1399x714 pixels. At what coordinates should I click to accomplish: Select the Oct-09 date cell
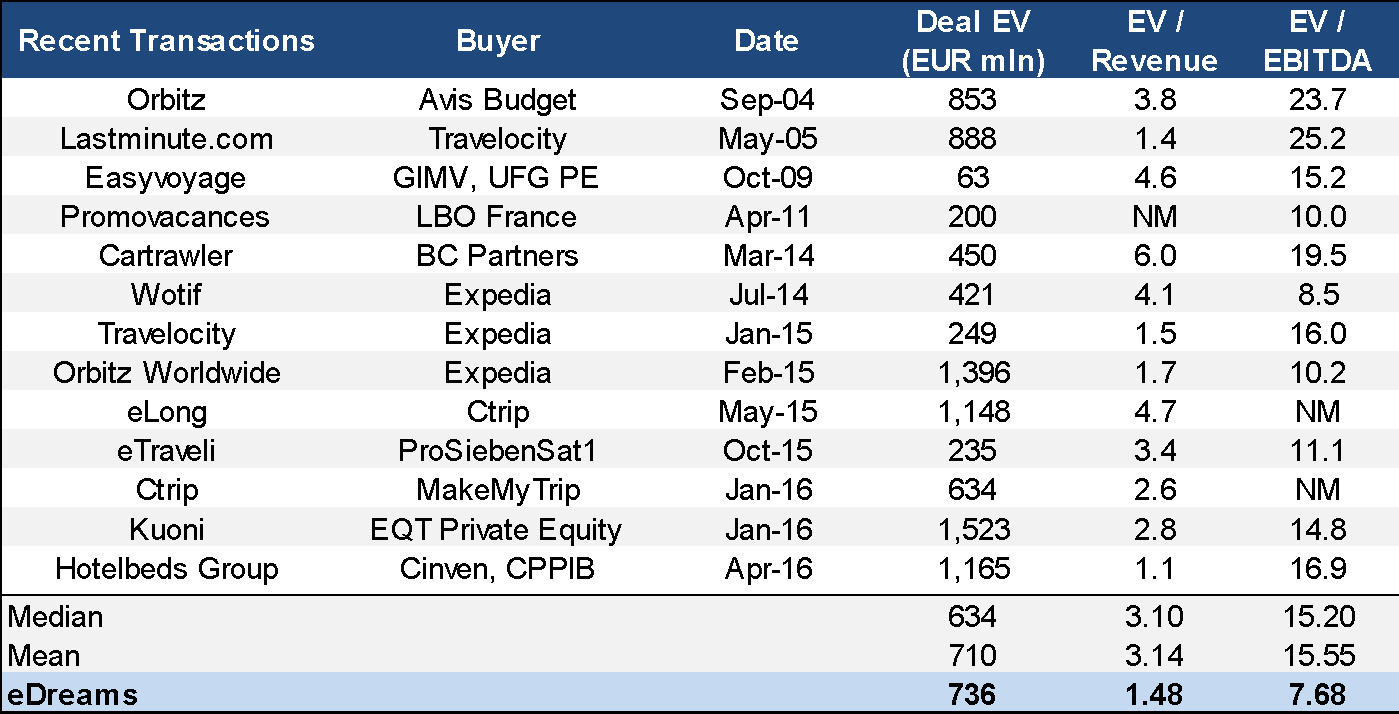(767, 177)
